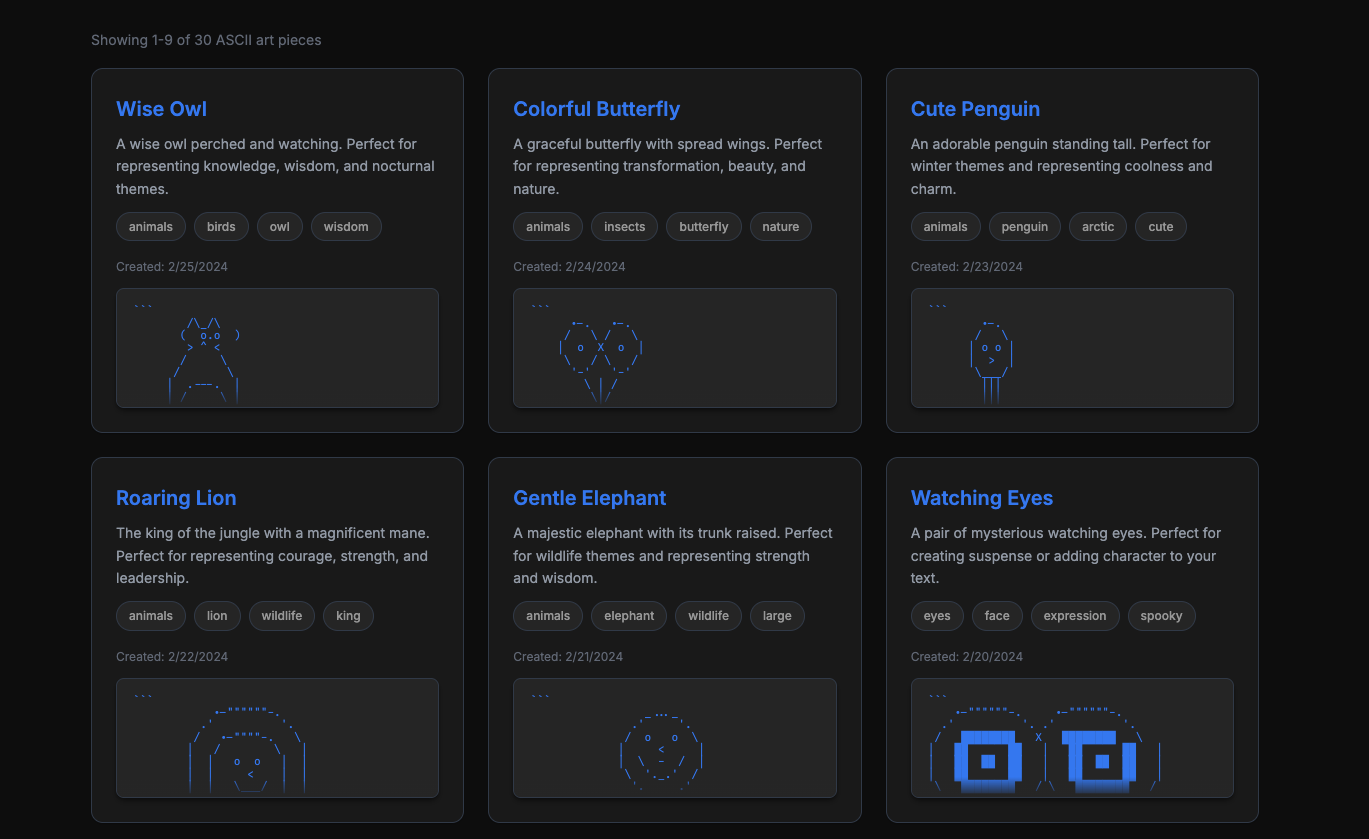Click the 'arctic' tag chip
This screenshot has width=1369, height=839.
[1098, 227]
